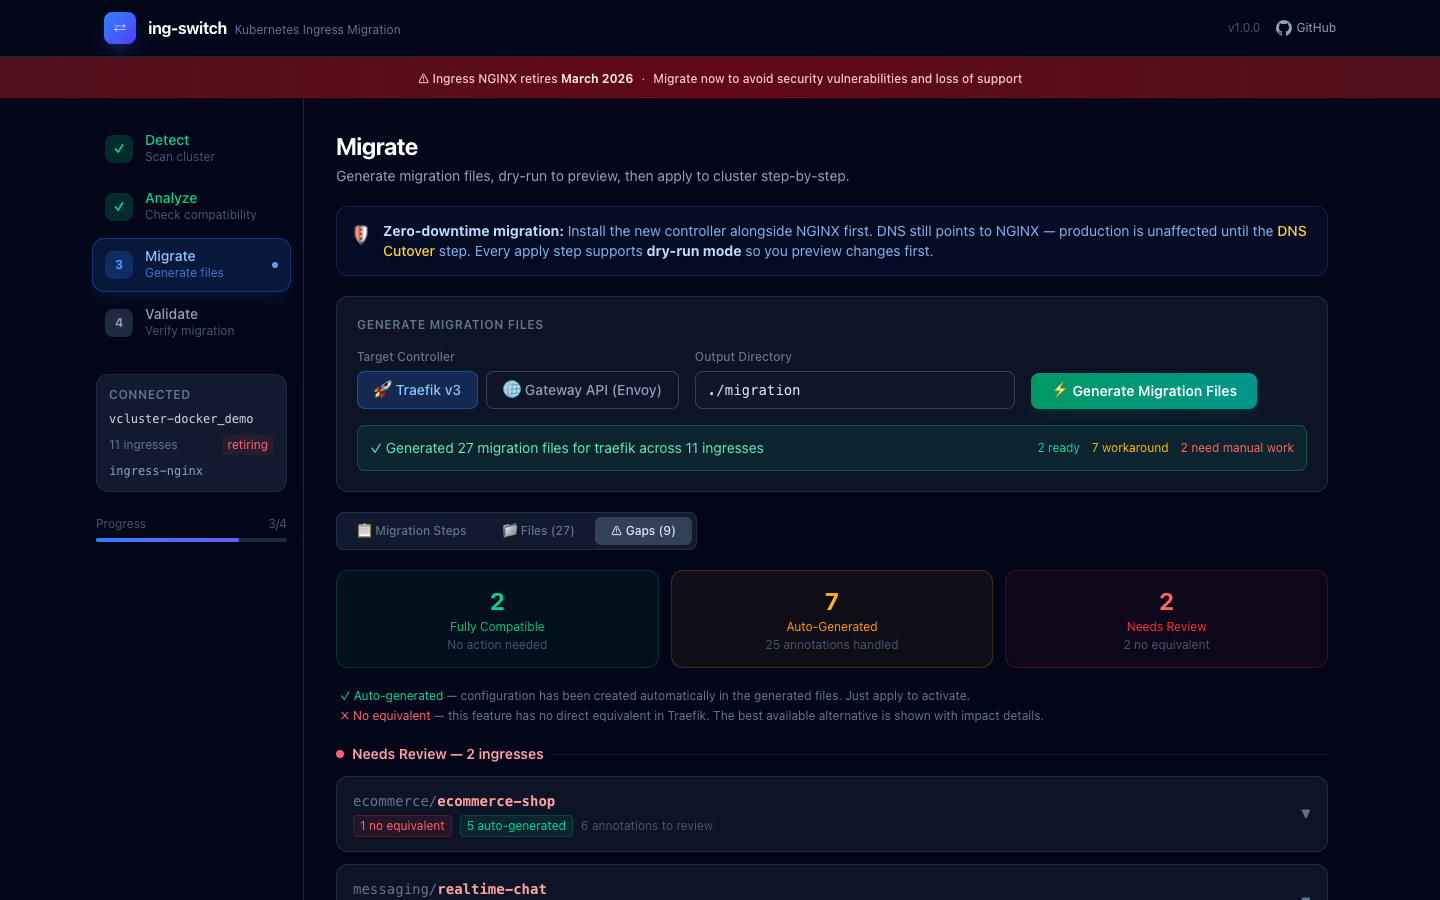
Task: Click the ingress-nginx controller label
Action: [156, 471]
